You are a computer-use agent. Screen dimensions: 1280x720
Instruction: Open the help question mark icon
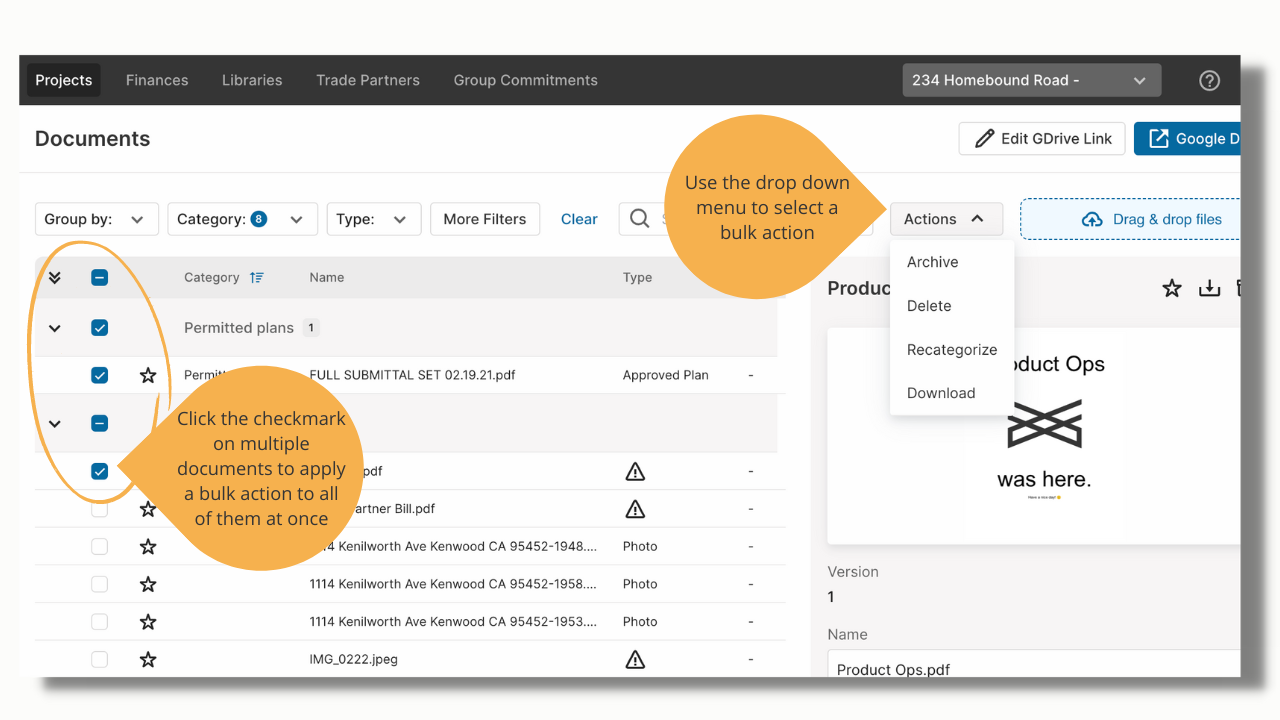click(1209, 81)
